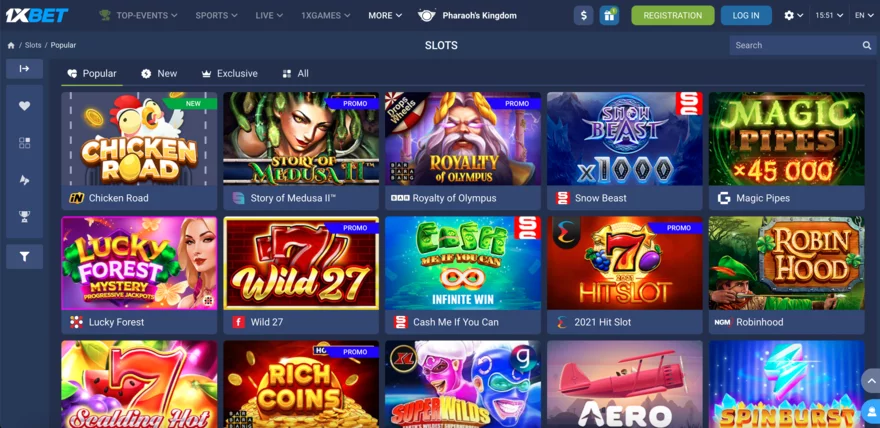Screen dimensions: 880x428
Task: Open the EN language dropdown
Action: (864, 15)
